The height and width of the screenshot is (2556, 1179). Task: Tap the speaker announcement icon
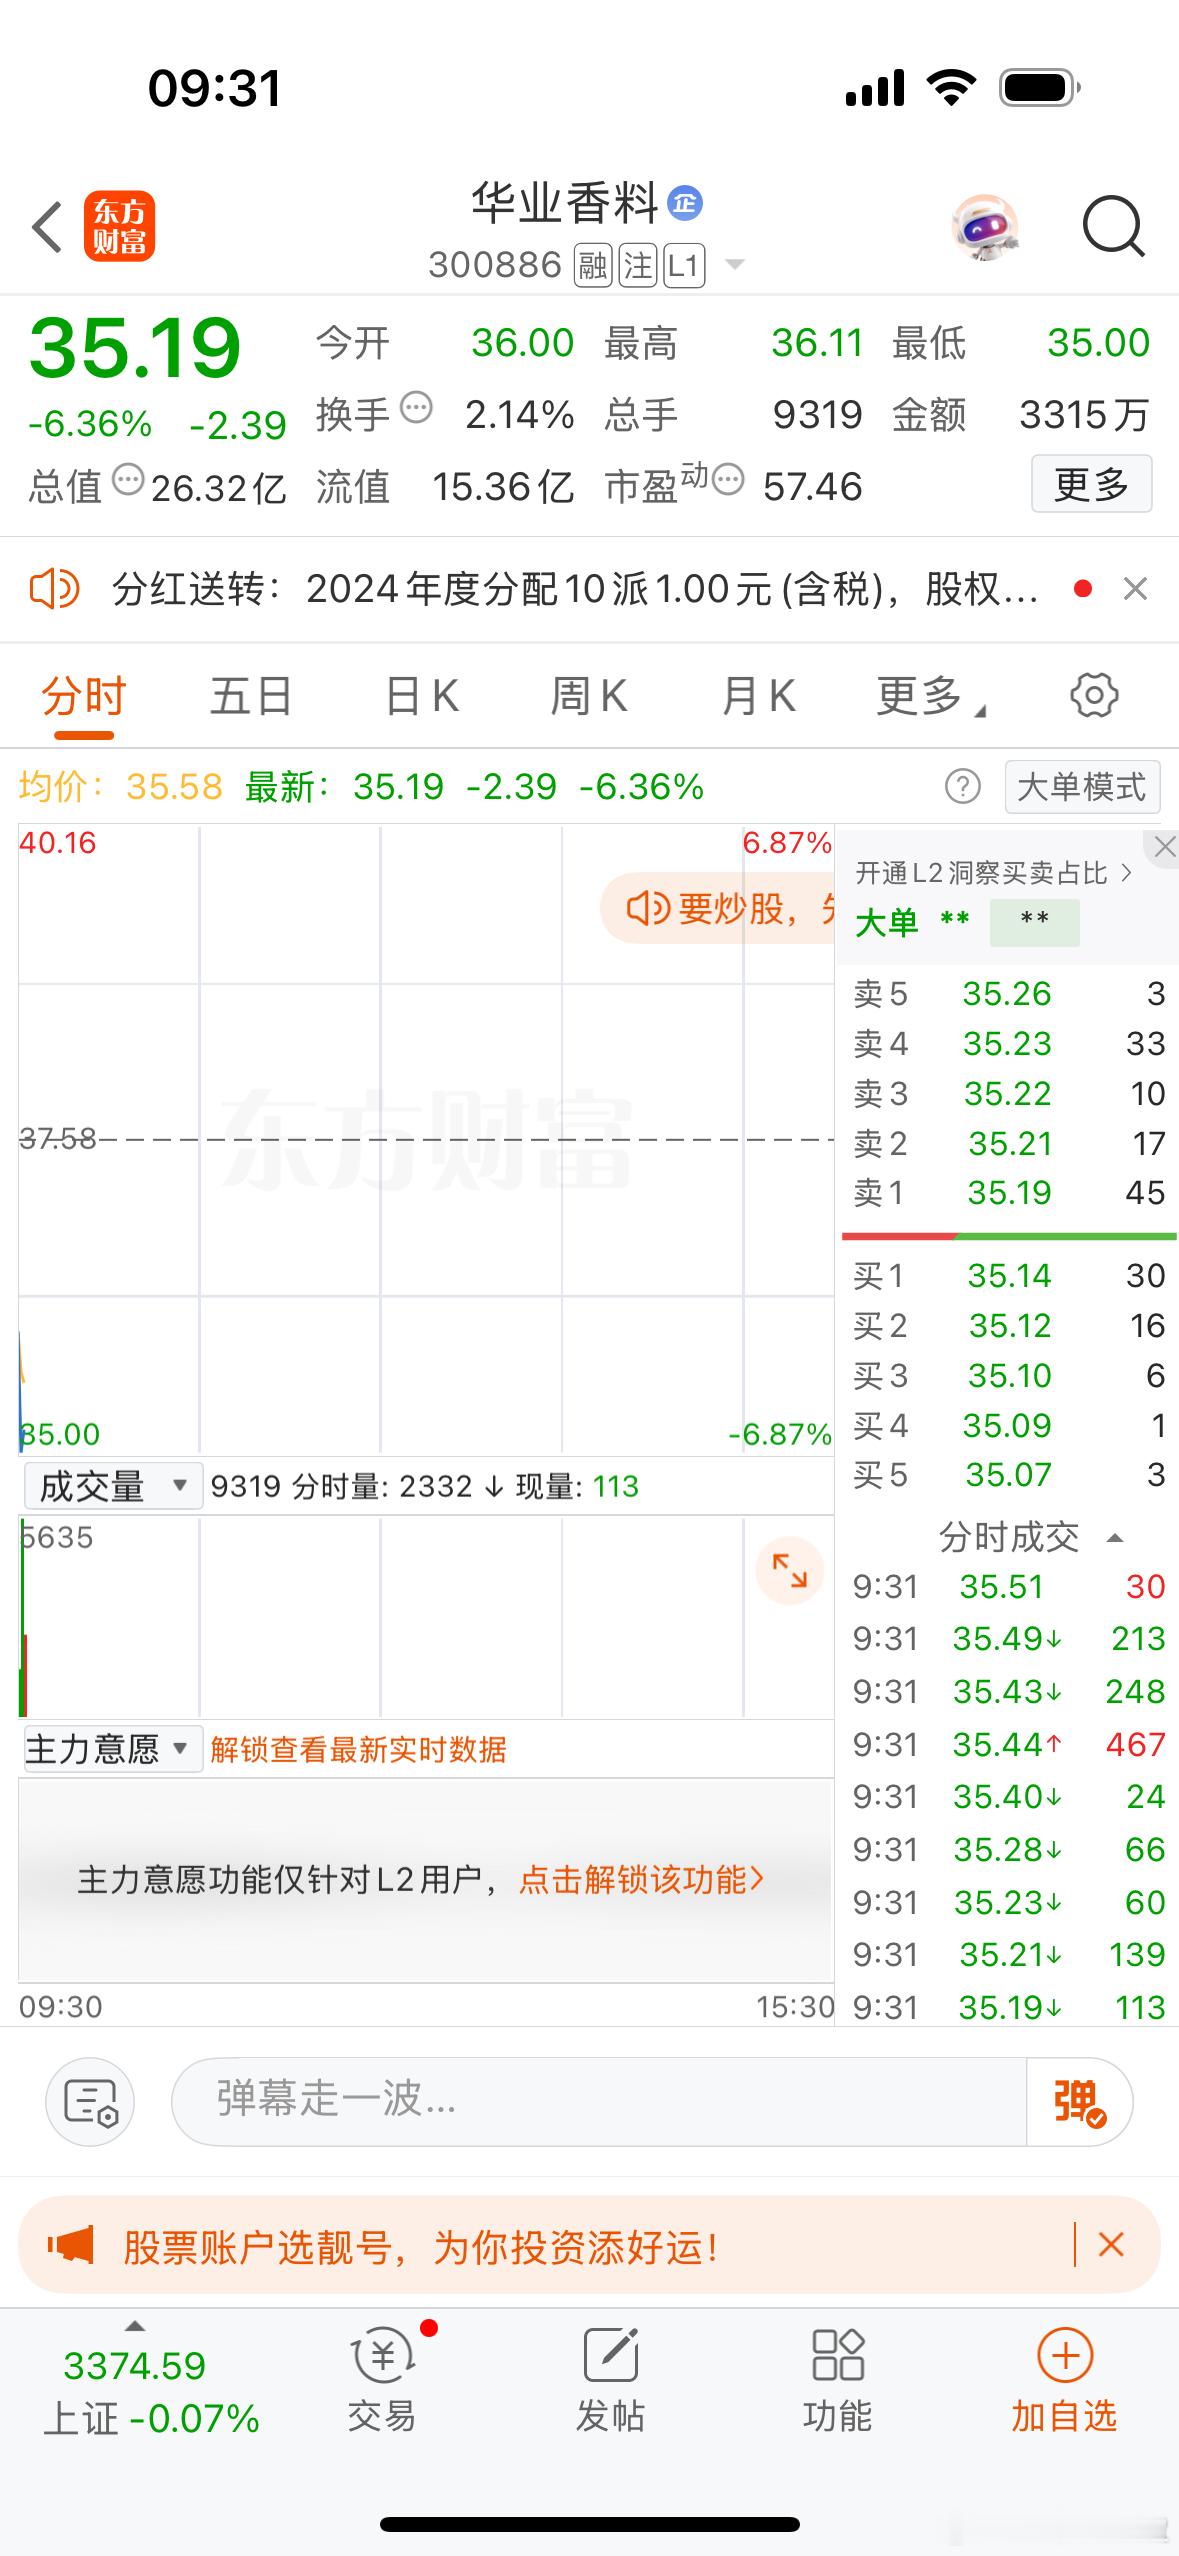[x=54, y=589]
